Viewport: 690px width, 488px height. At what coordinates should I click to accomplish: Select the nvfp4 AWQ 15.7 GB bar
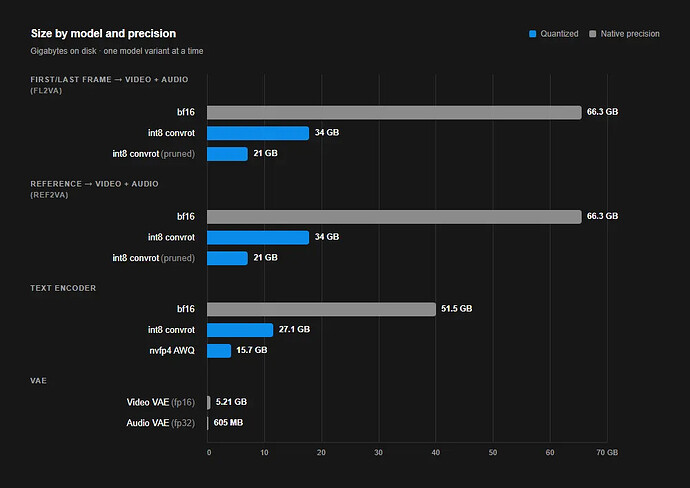219,350
